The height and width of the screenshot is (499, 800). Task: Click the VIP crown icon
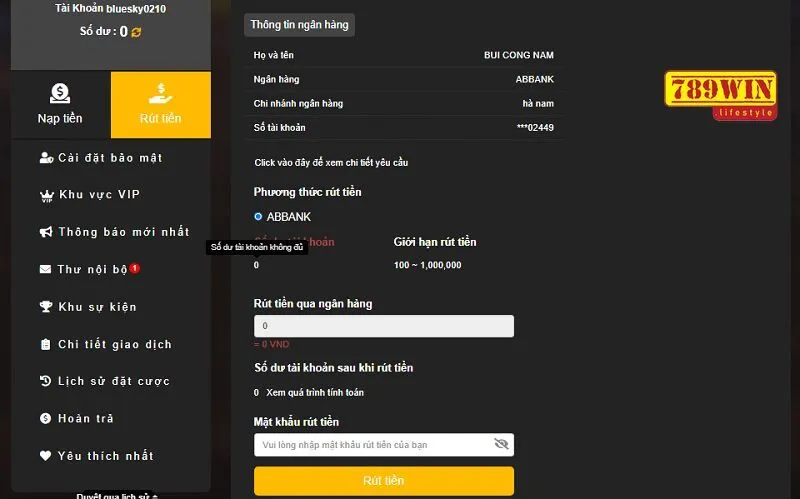coord(46,195)
